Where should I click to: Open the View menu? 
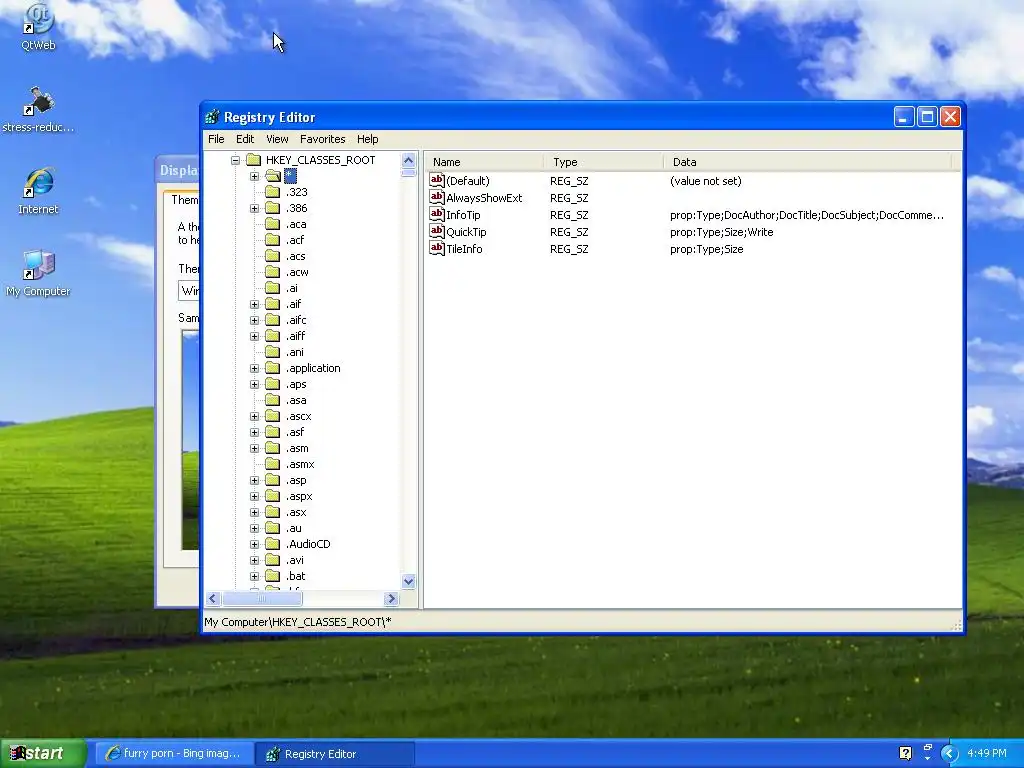[277, 139]
